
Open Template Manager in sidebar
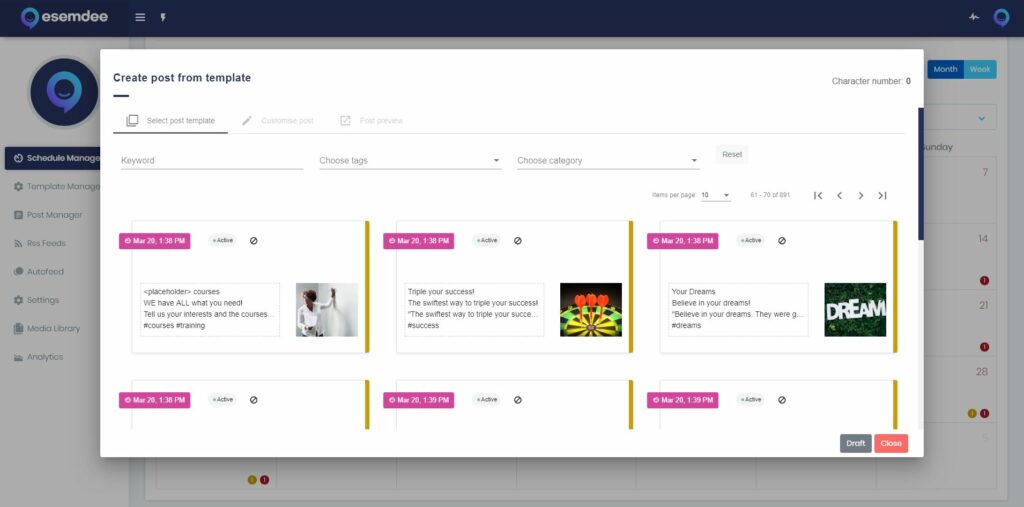click(x=56, y=187)
